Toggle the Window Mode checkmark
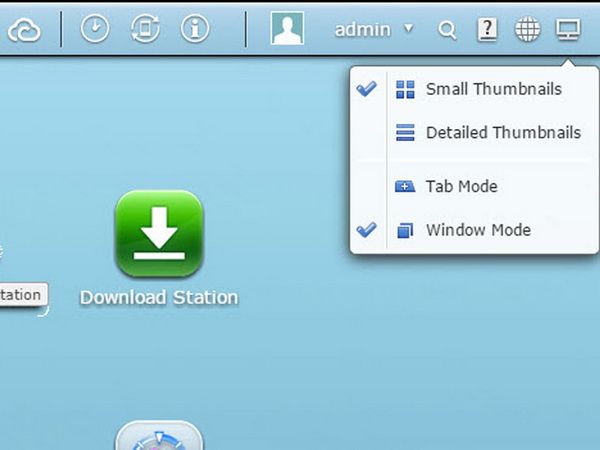This screenshot has width=600, height=450. click(x=367, y=230)
